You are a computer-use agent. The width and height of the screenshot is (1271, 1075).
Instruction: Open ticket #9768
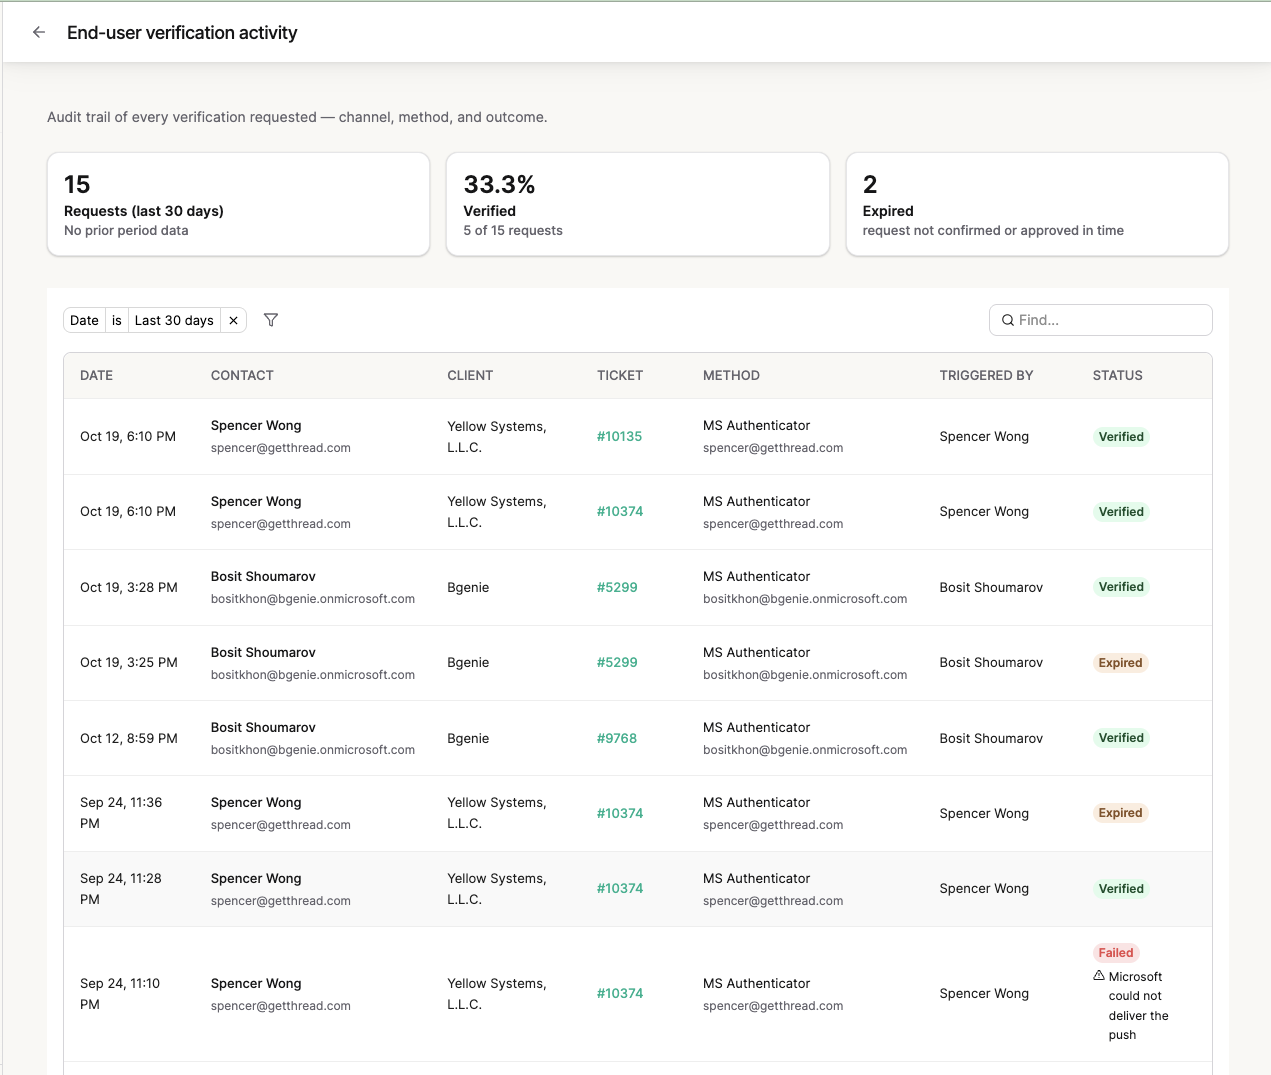point(617,739)
